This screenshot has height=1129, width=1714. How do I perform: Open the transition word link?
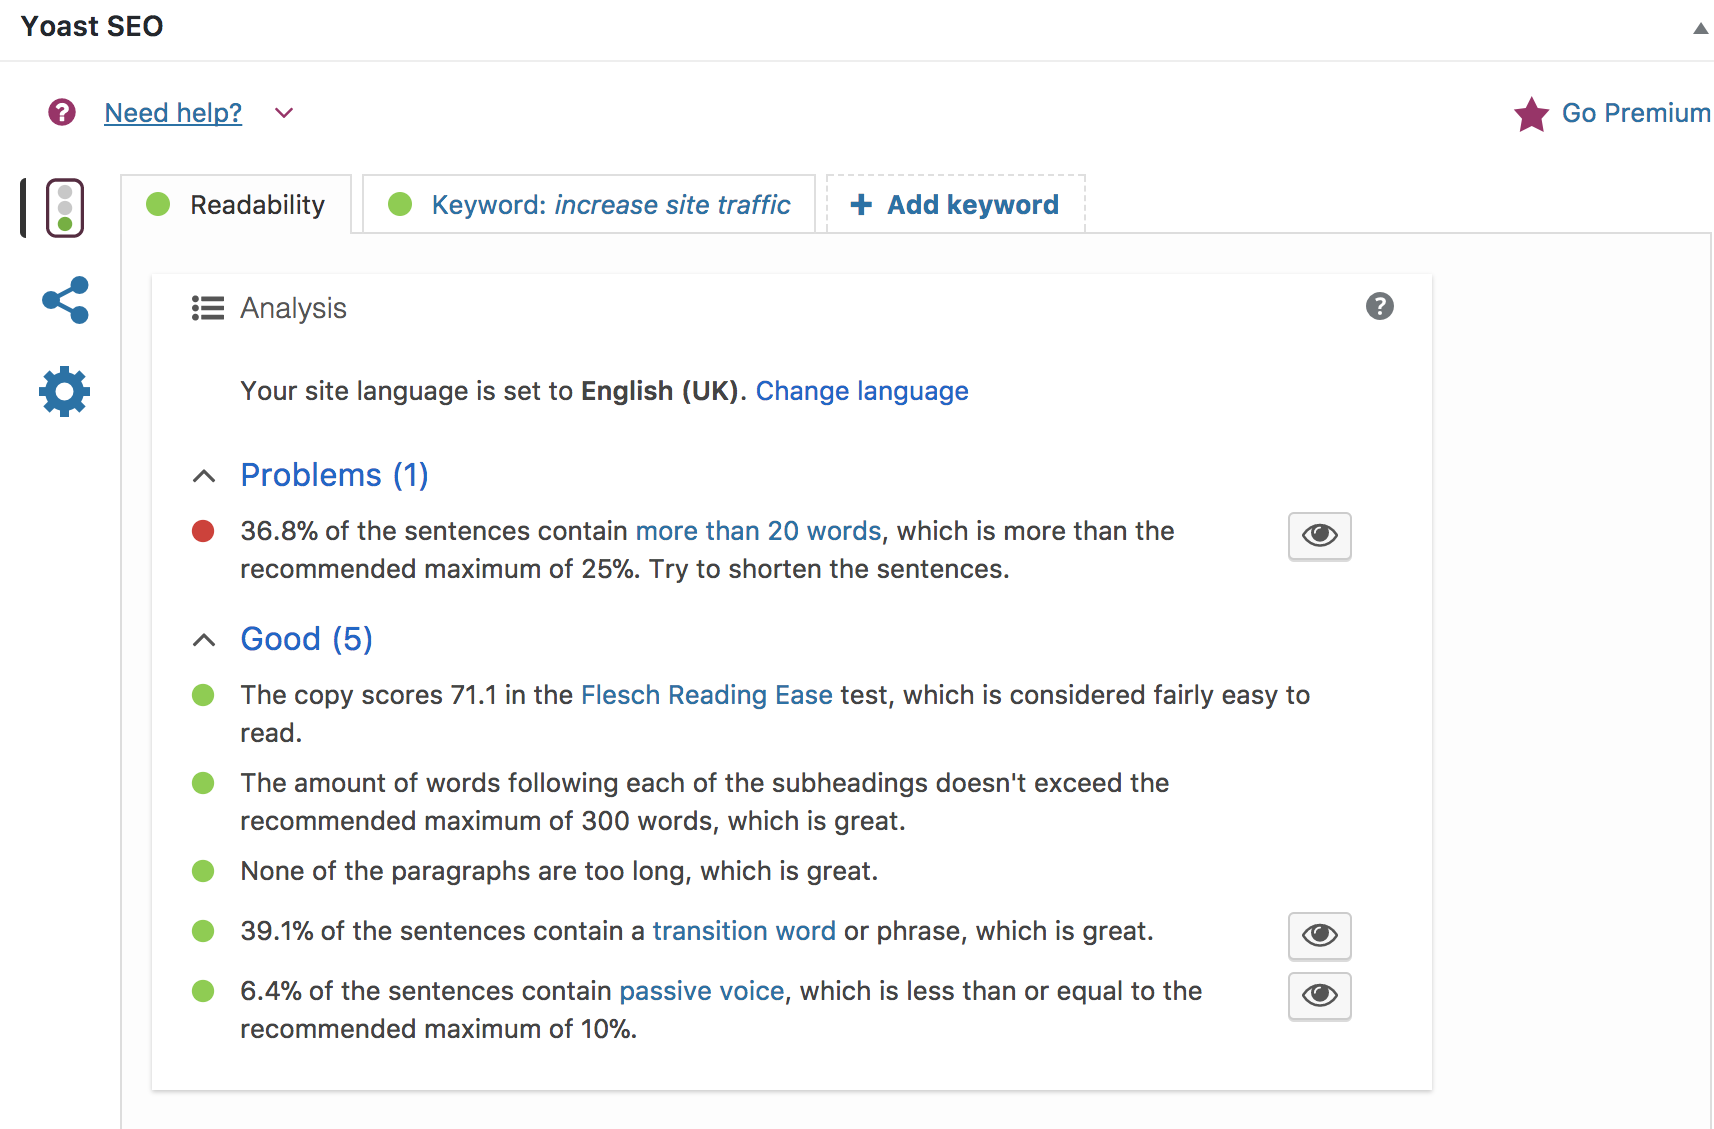point(744,931)
